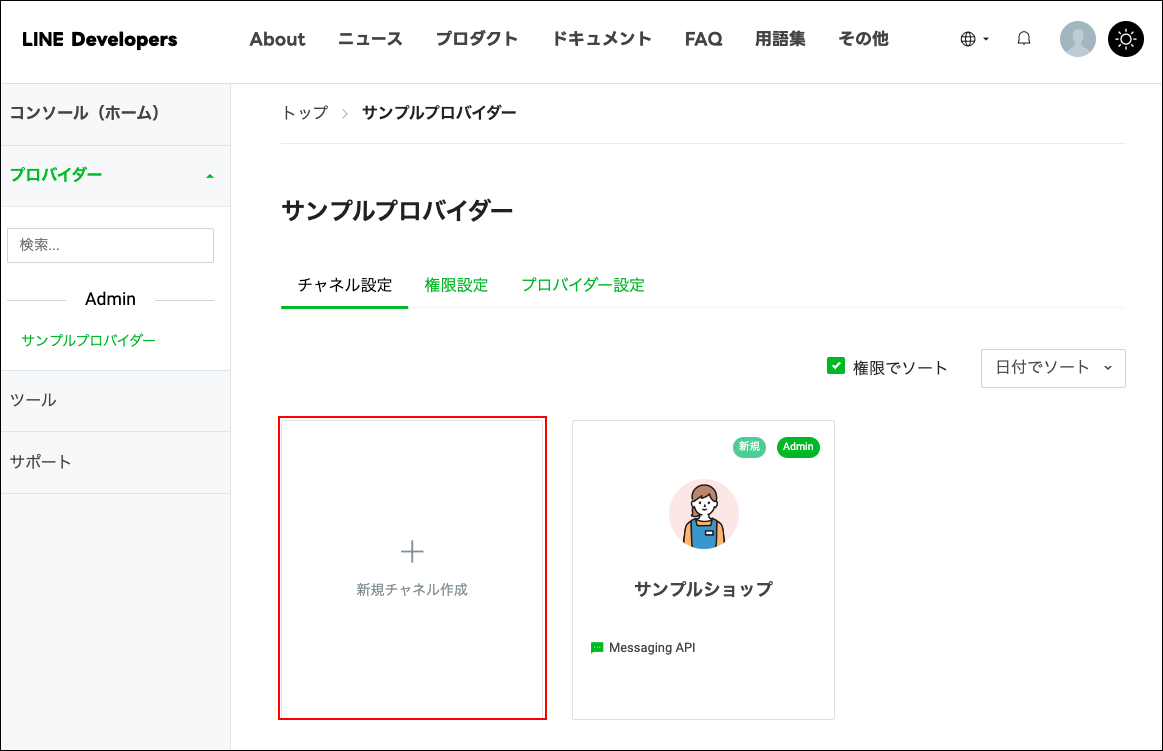Open 用語集 page
This screenshot has height=751, width=1163.
[780, 39]
